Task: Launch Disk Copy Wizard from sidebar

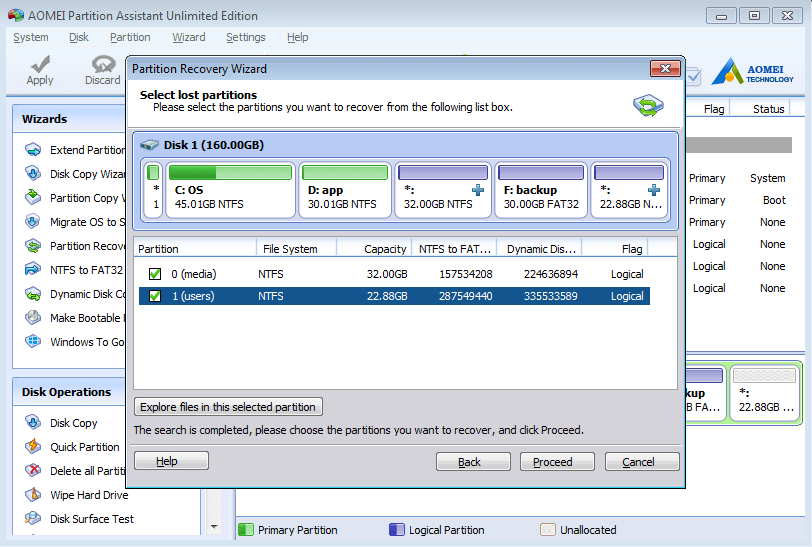Action: [x=33, y=174]
